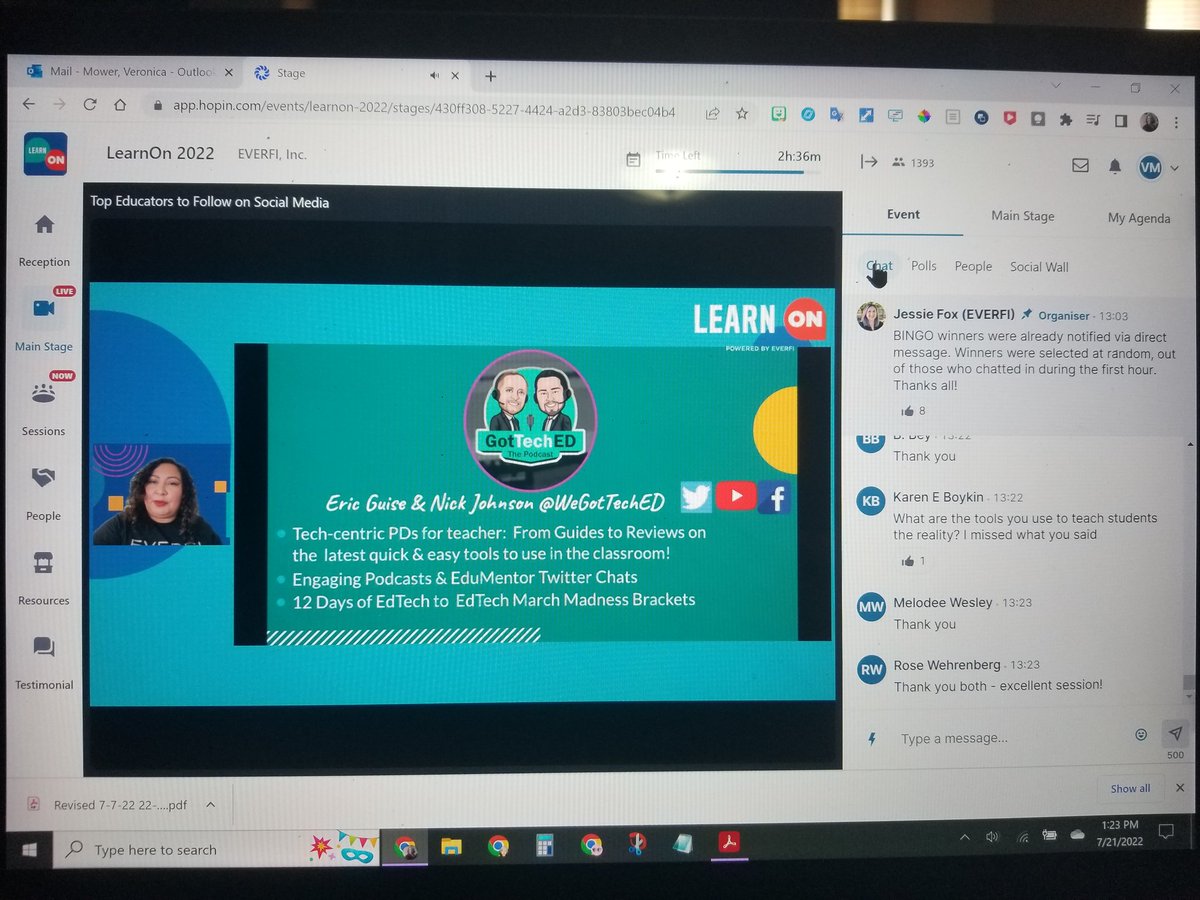Click the Twitter icon on slide
This screenshot has width=1200, height=900.
point(696,496)
